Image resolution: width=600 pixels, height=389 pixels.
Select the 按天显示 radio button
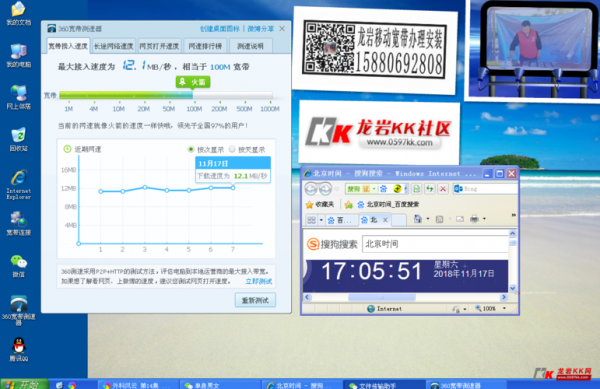pos(232,149)
